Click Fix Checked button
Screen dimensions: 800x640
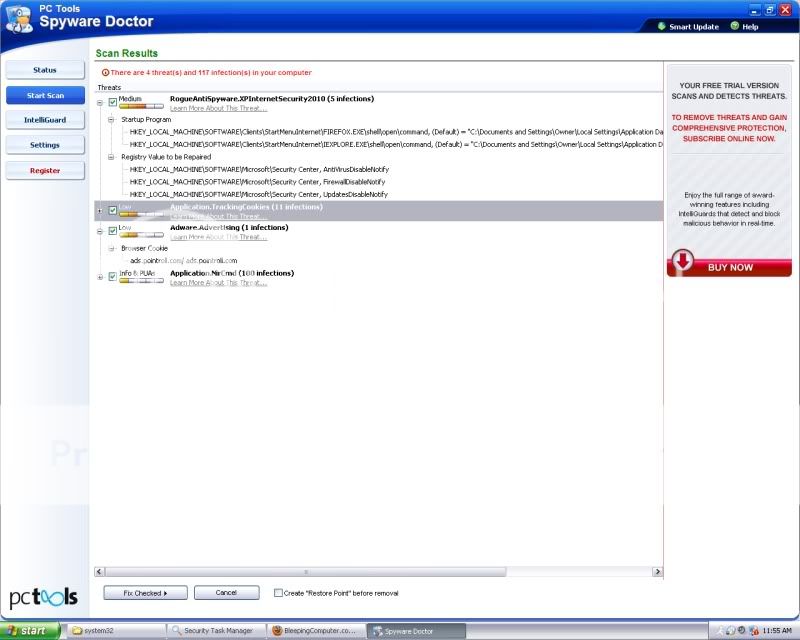point(145,593)
